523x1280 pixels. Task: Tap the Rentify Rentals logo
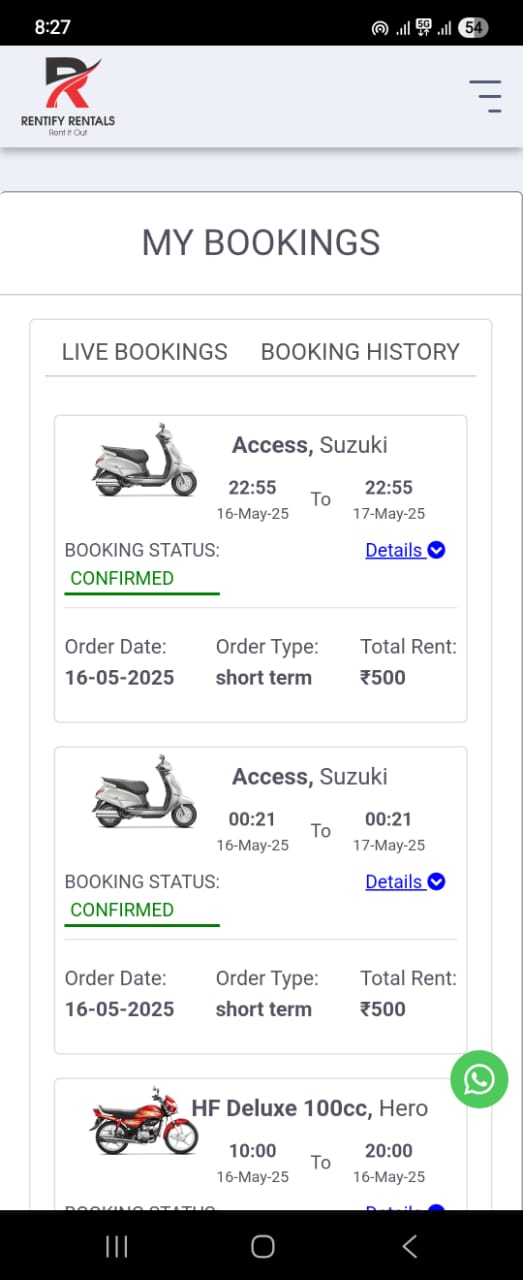click(68, 96)
